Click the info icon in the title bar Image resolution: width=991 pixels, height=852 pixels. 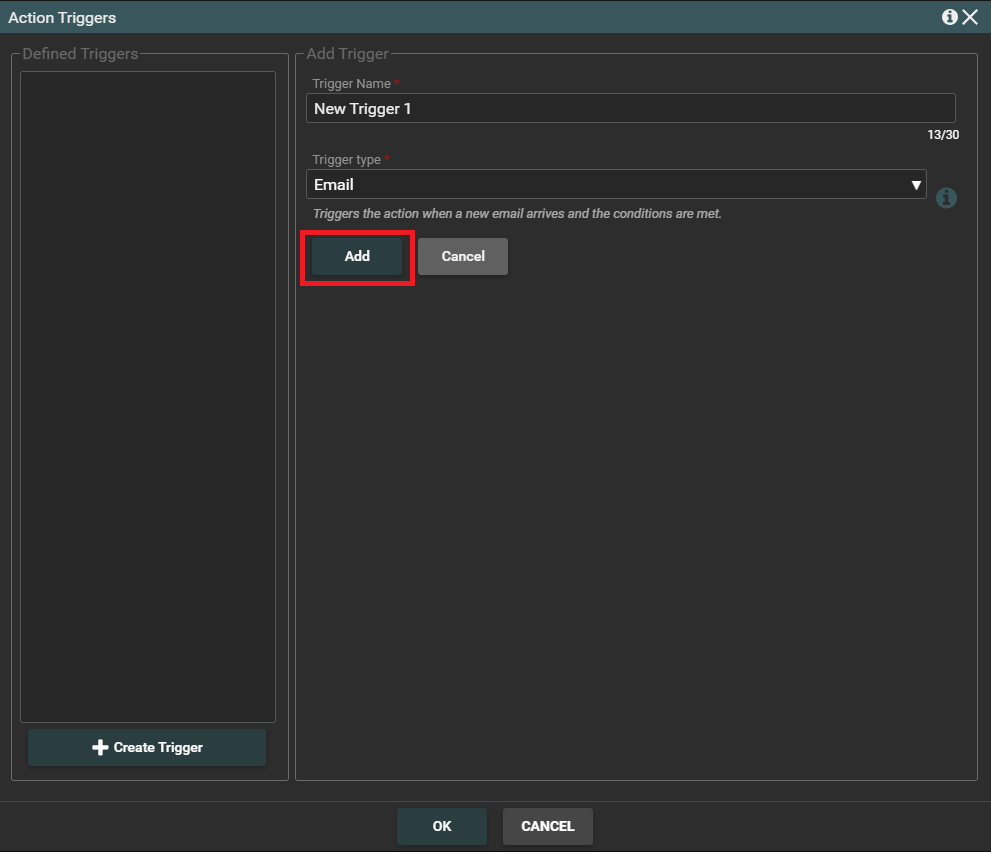tap(950, 17)
